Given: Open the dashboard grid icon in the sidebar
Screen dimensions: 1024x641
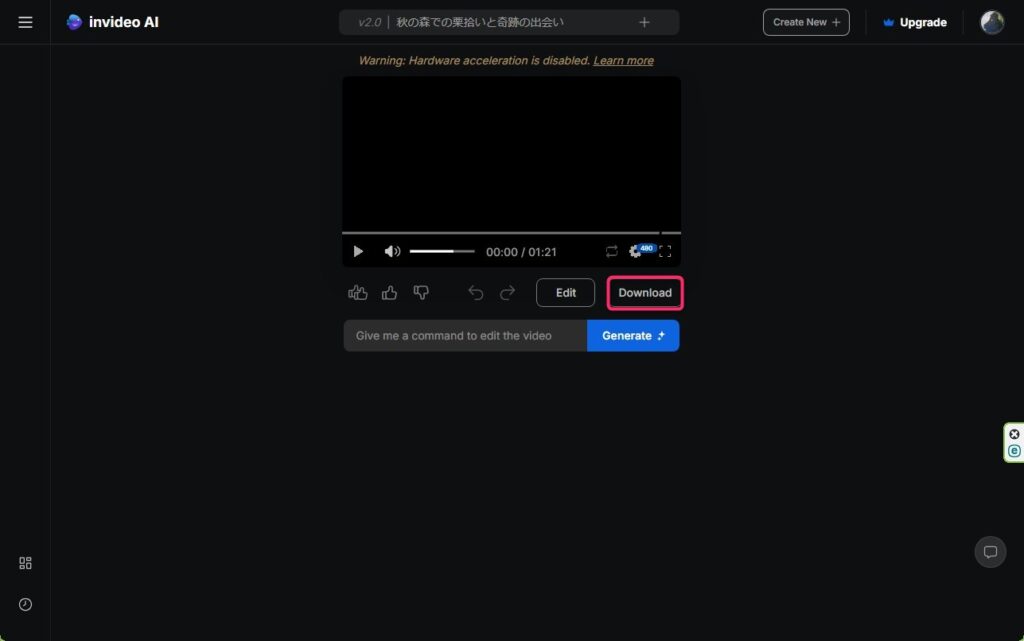Looking at the screenshot, I should coord(26,563).
